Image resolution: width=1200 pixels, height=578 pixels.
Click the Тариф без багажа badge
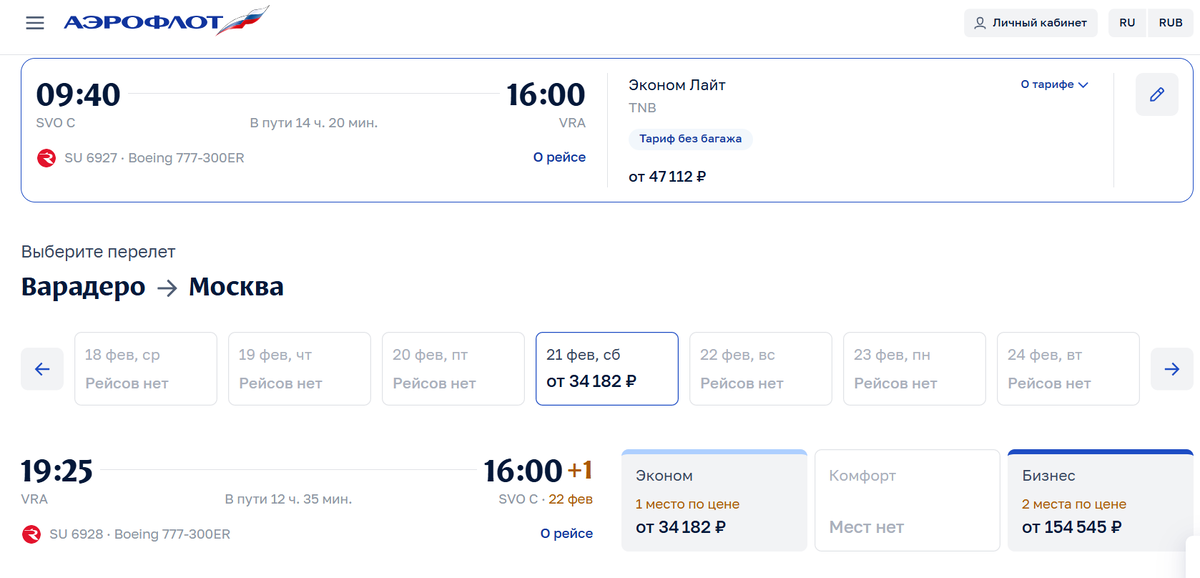pos(690,139)
